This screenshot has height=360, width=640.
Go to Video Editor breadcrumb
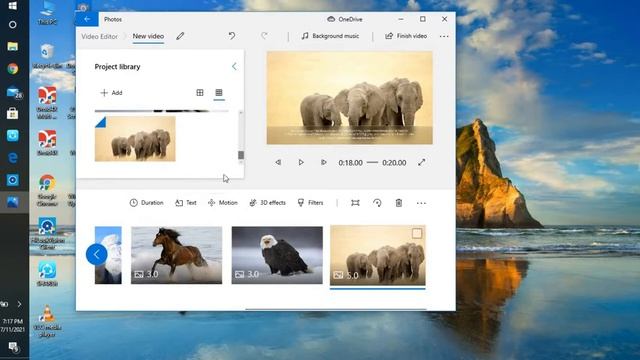point(99,36)
